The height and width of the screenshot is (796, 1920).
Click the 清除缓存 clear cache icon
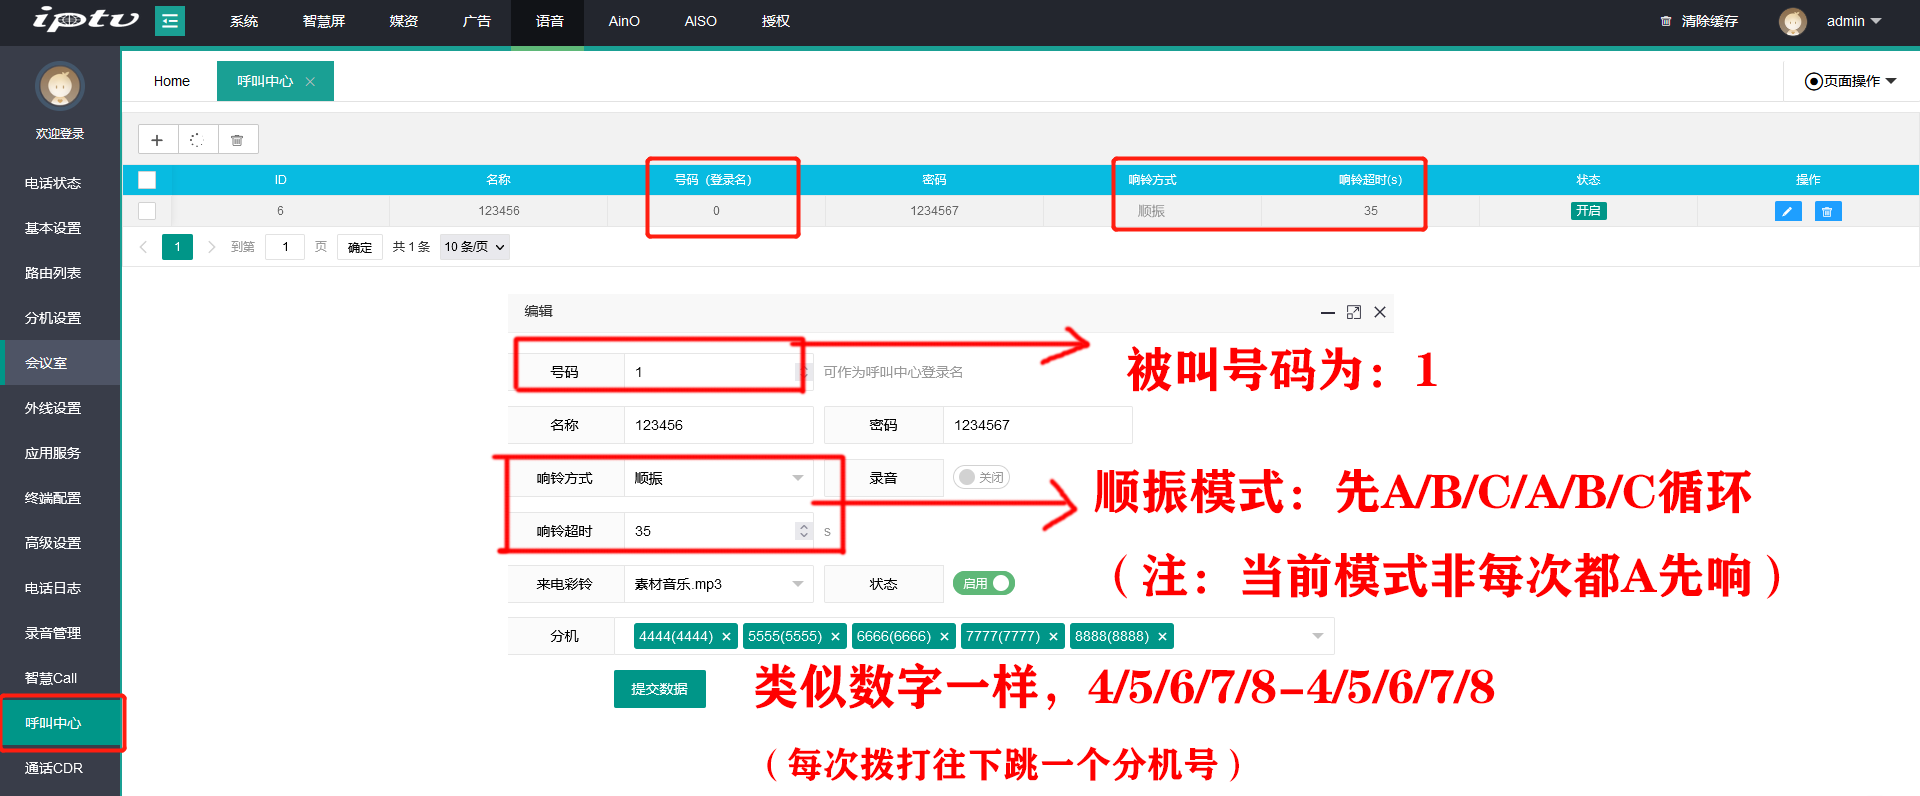tap(1666, 21)
